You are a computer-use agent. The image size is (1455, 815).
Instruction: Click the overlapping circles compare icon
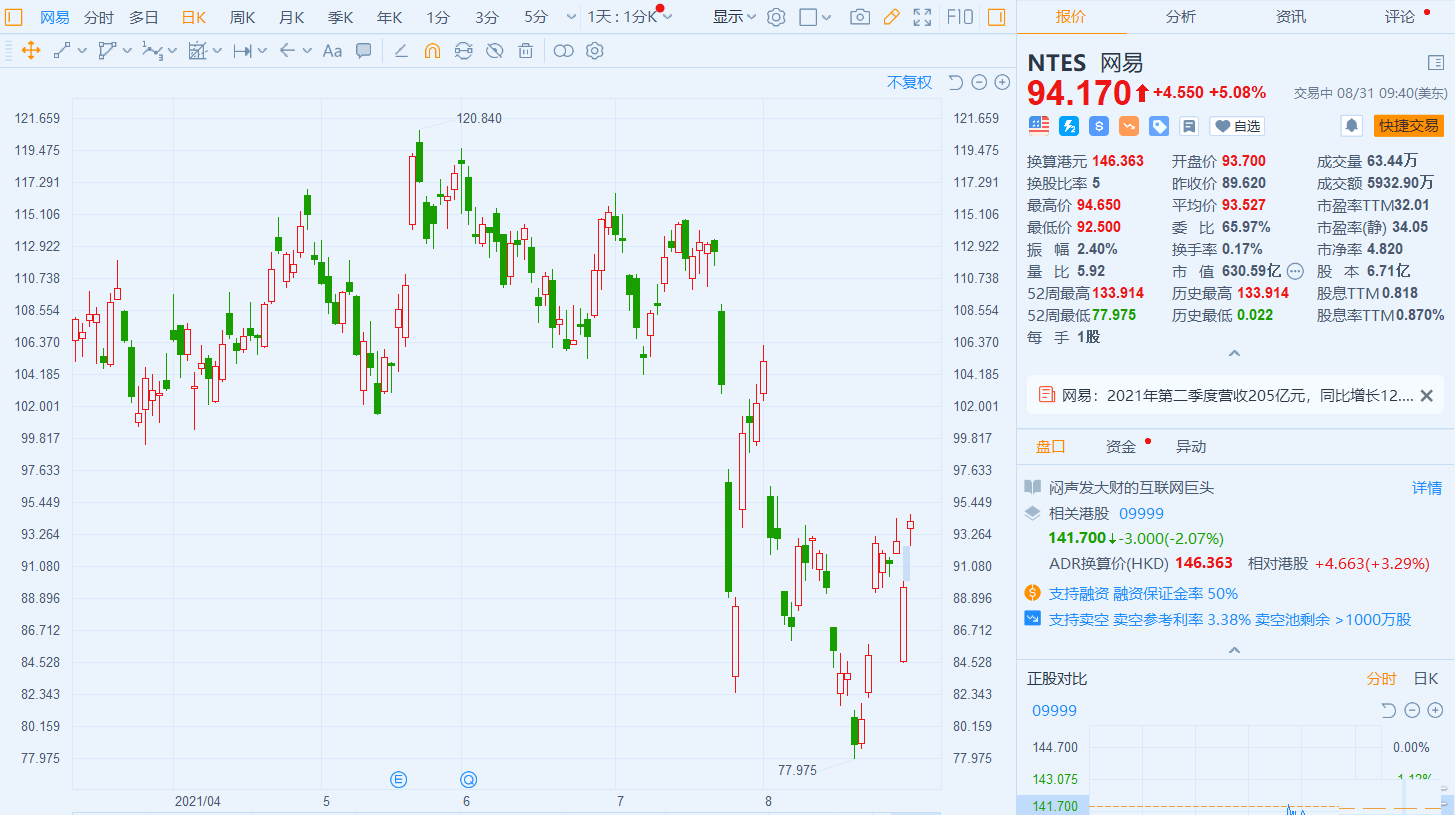pyautogui.click(x=563, y=51)
